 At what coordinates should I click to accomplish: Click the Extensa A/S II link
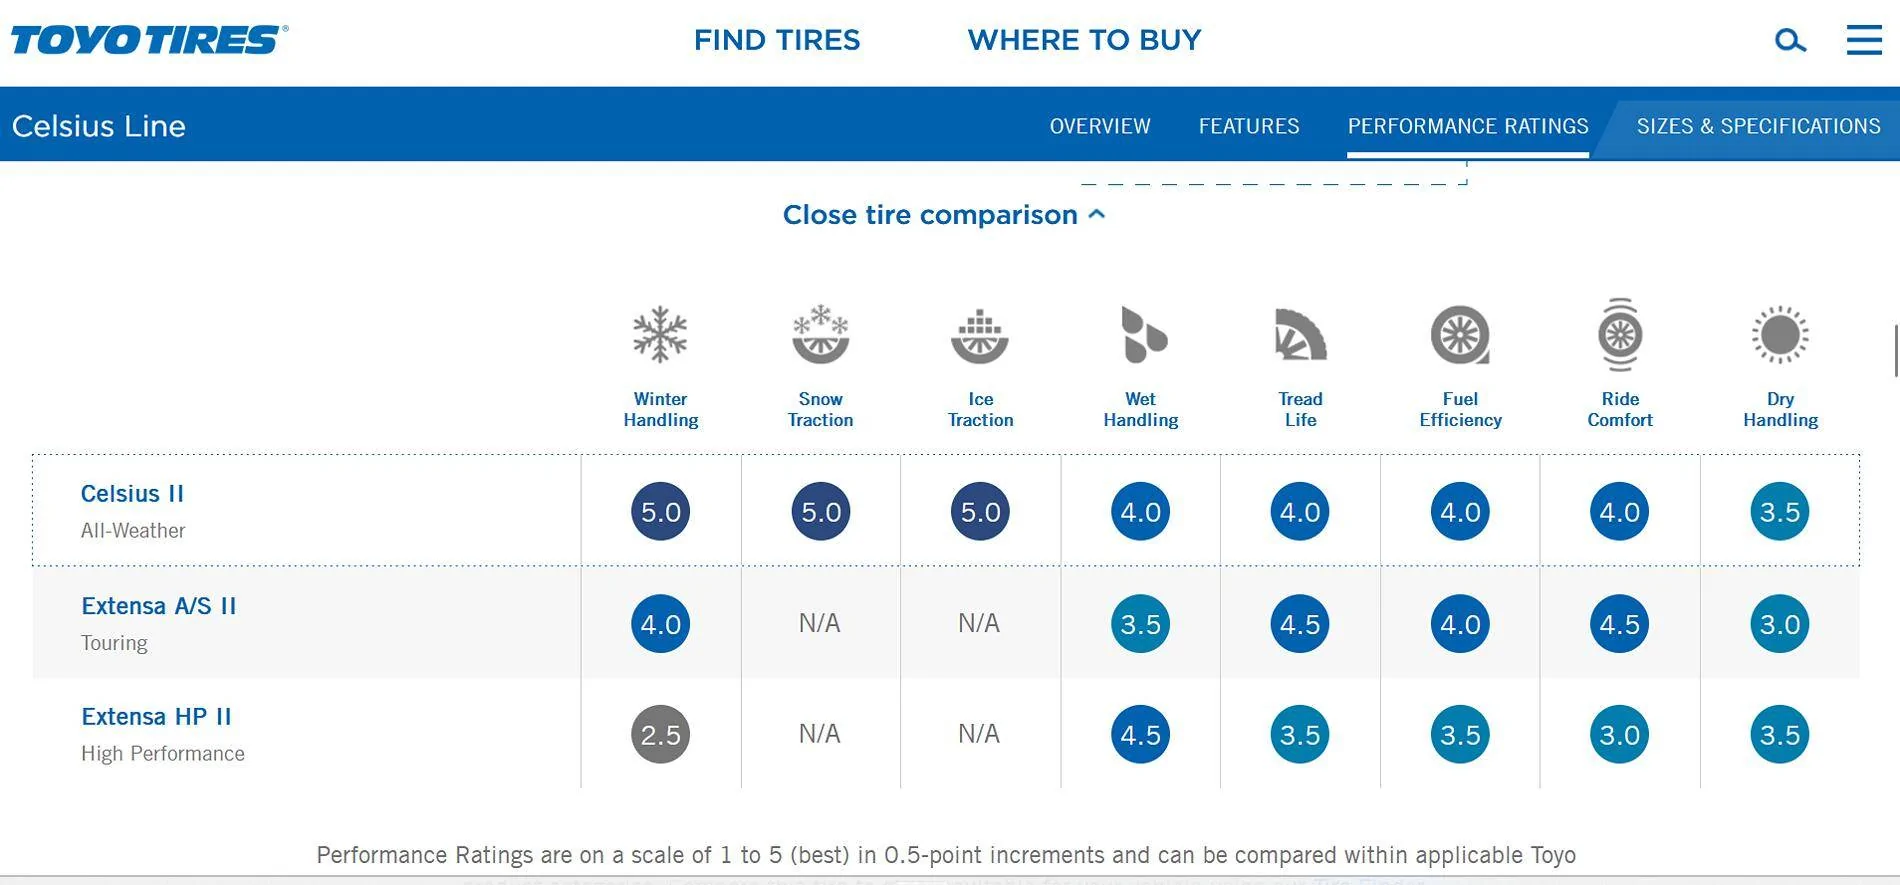(158, 606)
